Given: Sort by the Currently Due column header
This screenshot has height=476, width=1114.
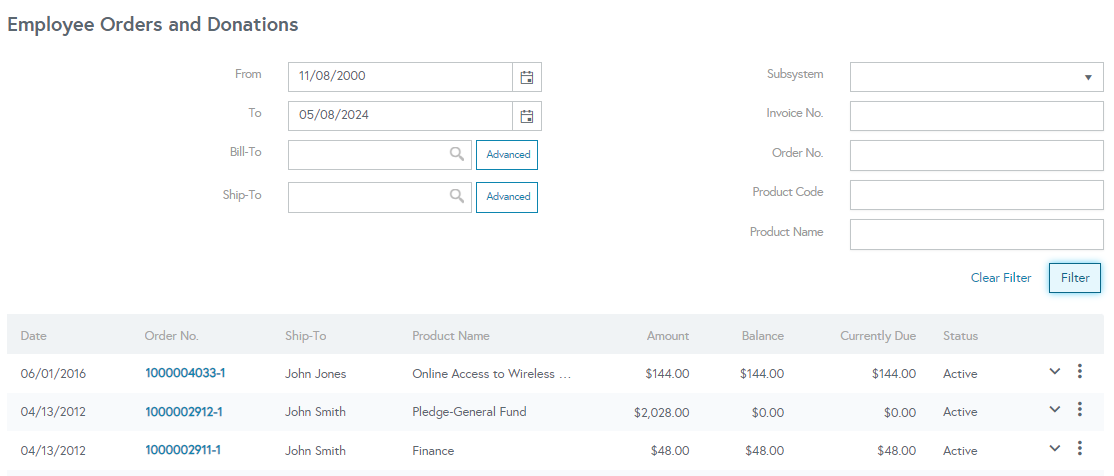Looking at the screenshot, I should pos(878,336).
